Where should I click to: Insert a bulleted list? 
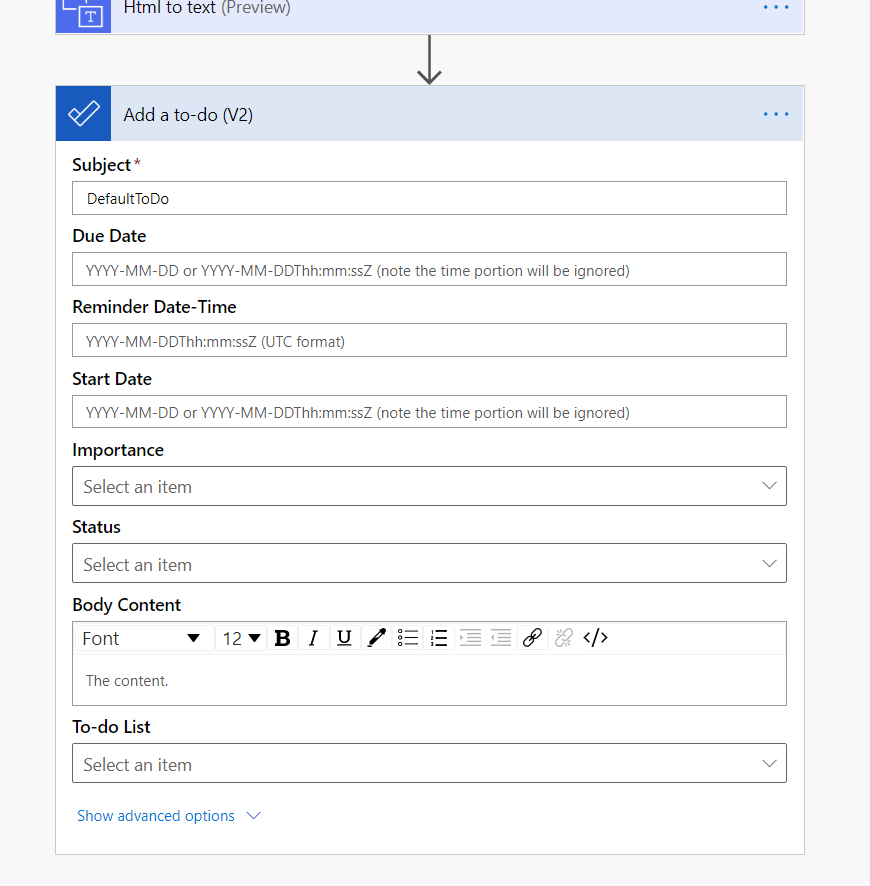coord(407,638)
